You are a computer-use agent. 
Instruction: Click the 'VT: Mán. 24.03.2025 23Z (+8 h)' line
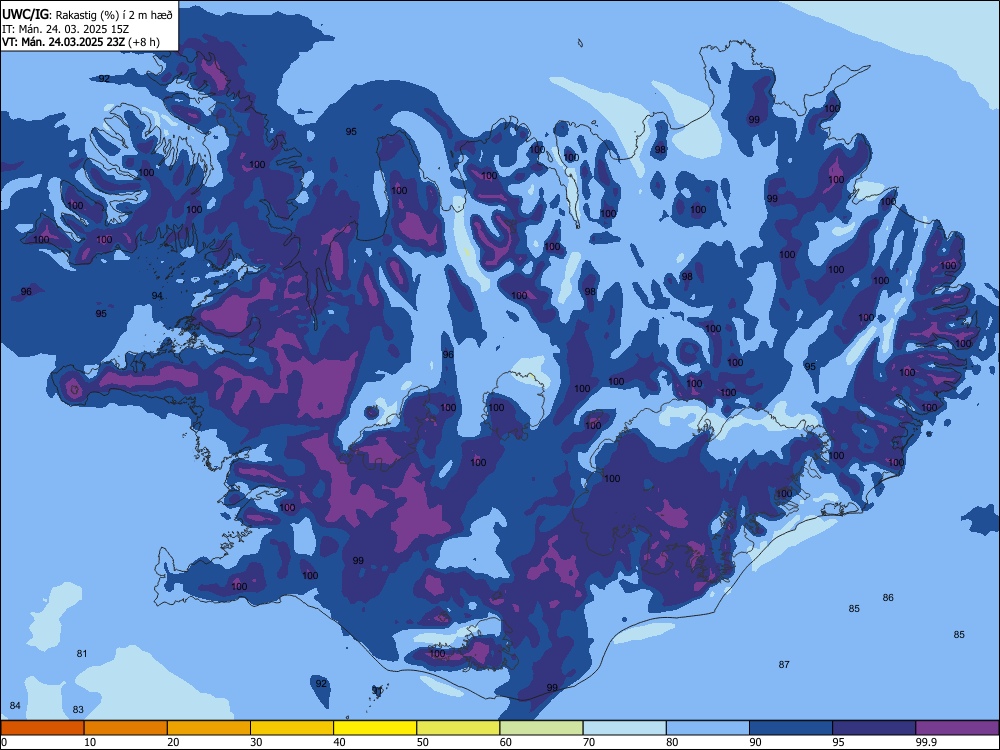coord(81,42)
